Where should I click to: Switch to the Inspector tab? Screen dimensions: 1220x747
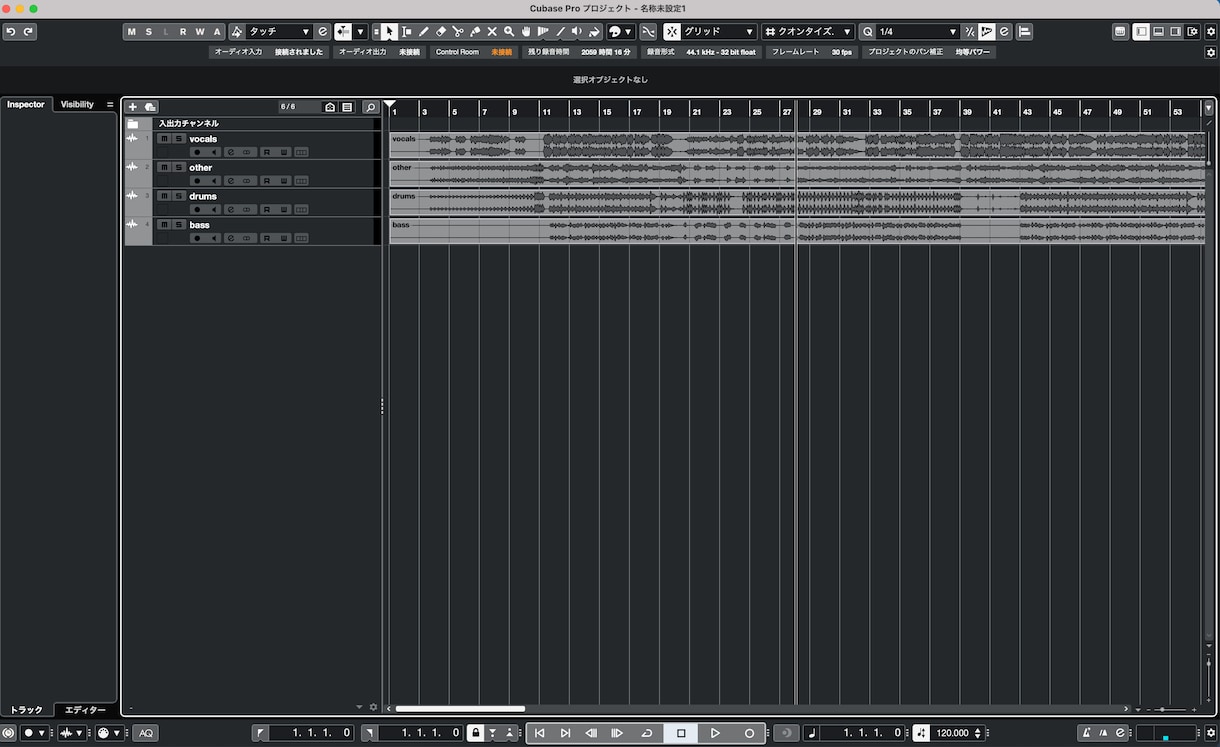26,104
